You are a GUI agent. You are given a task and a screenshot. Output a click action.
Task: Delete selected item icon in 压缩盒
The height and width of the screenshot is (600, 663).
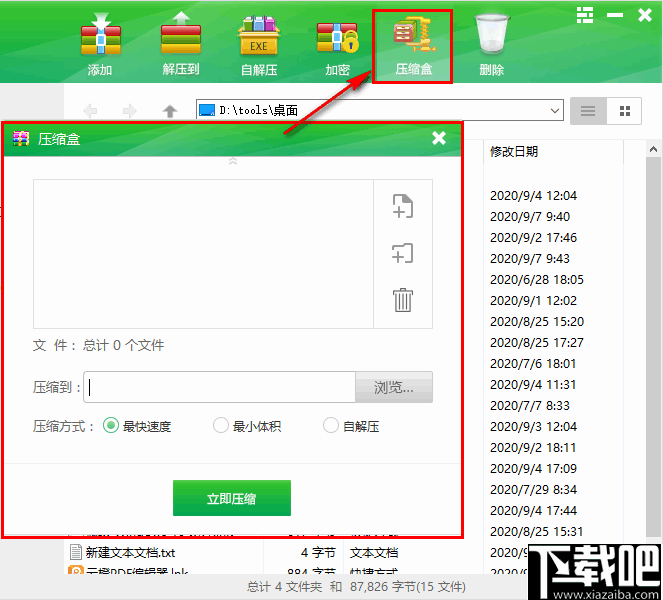pos(403,300)
